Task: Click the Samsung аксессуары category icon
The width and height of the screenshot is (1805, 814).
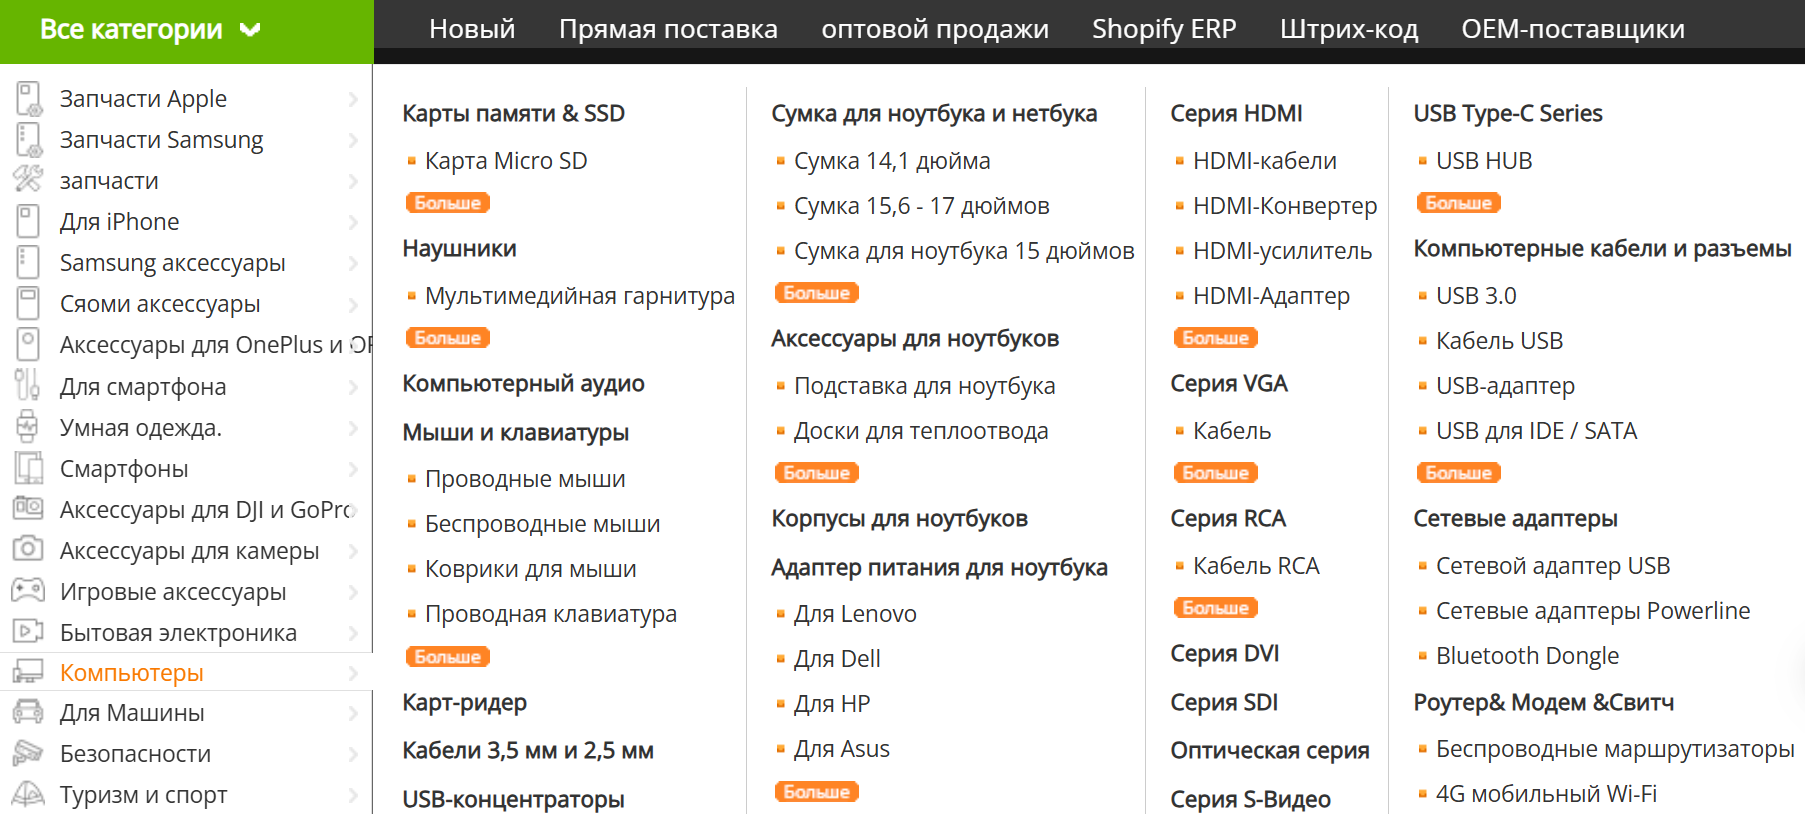Action: [28, 263]
